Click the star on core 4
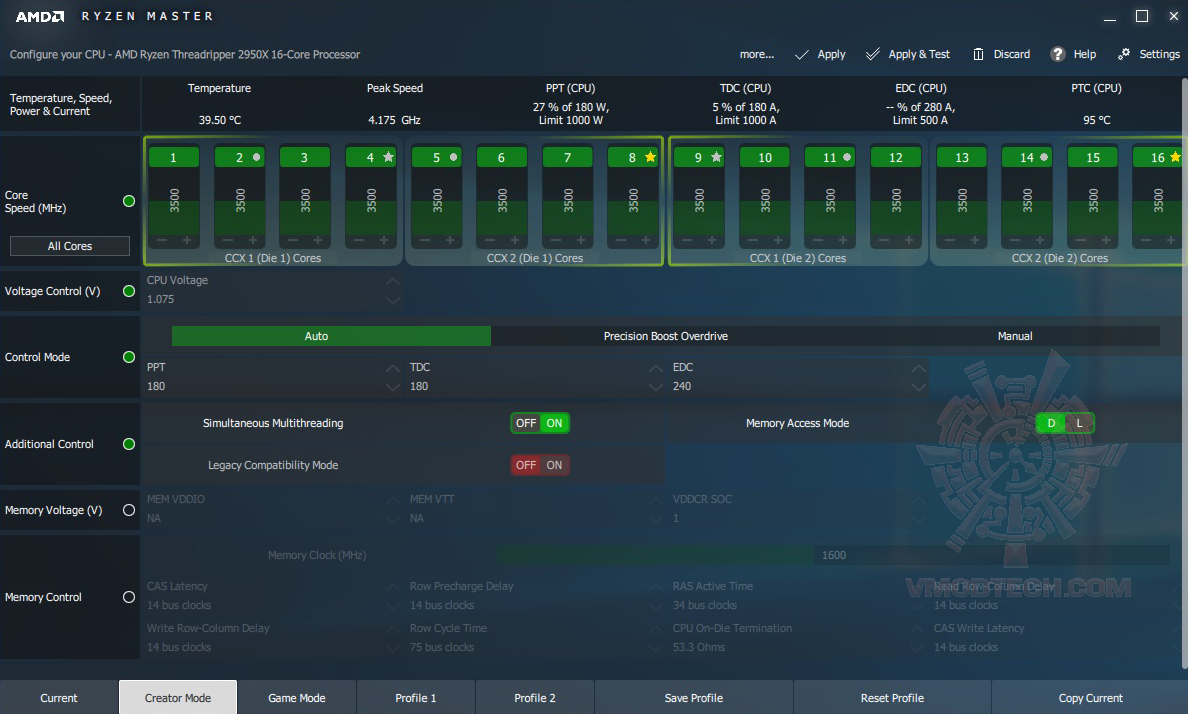The image size is (1188, 714). point(389,157)
